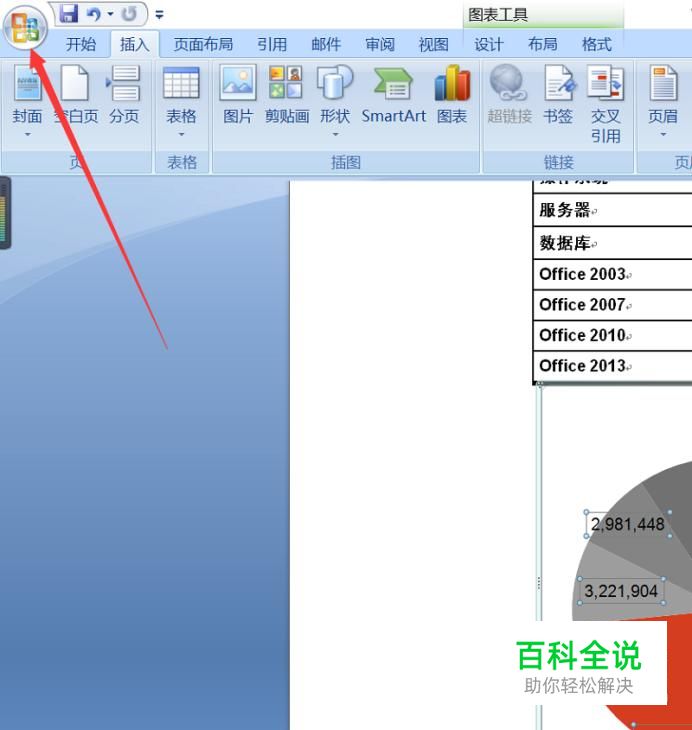692x730 pixels.
Task: Open the chart tools 设计 tab
Action: coord(488,45)
